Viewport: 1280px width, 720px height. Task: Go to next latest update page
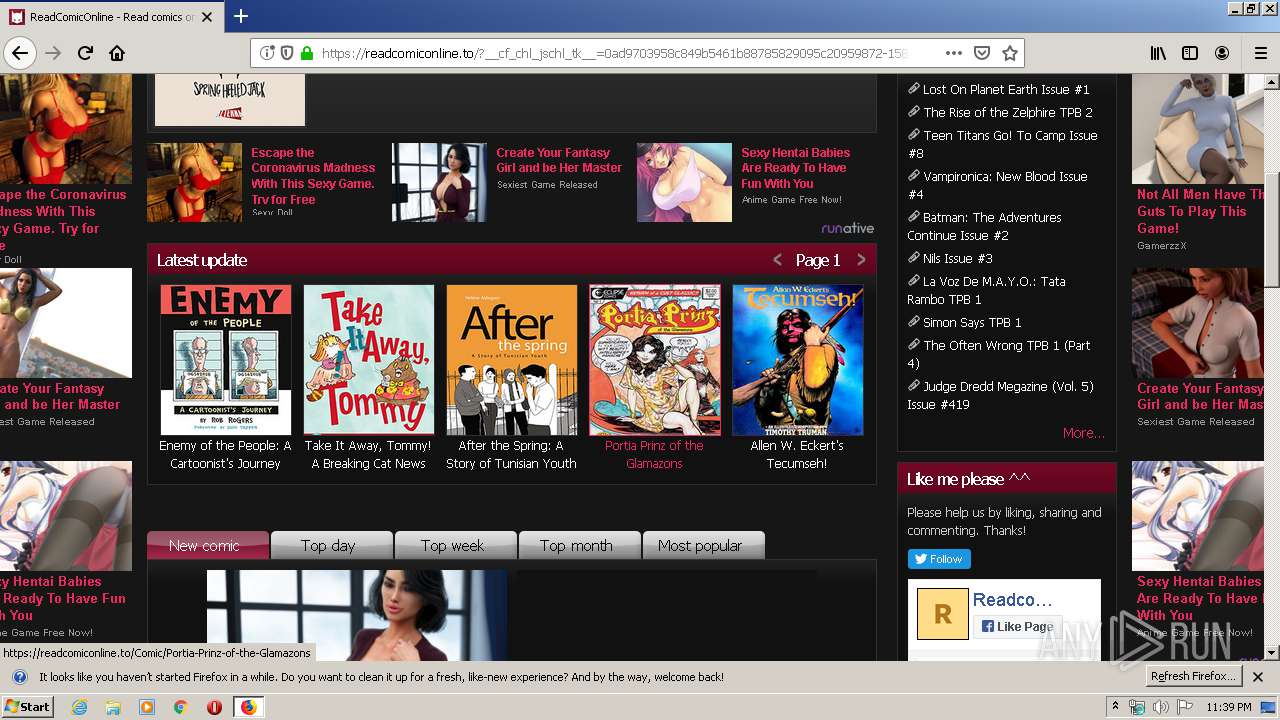click(861, 260)
